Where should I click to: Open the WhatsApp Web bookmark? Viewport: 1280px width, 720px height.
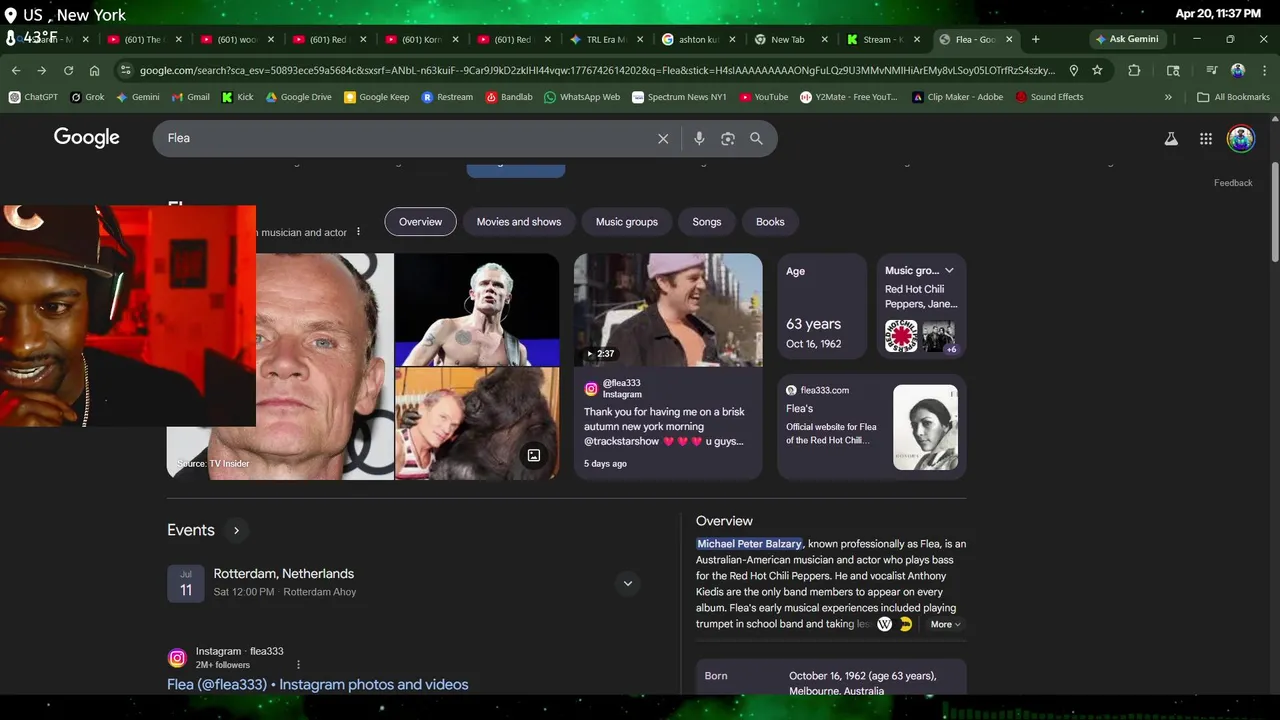click(582, 97)
